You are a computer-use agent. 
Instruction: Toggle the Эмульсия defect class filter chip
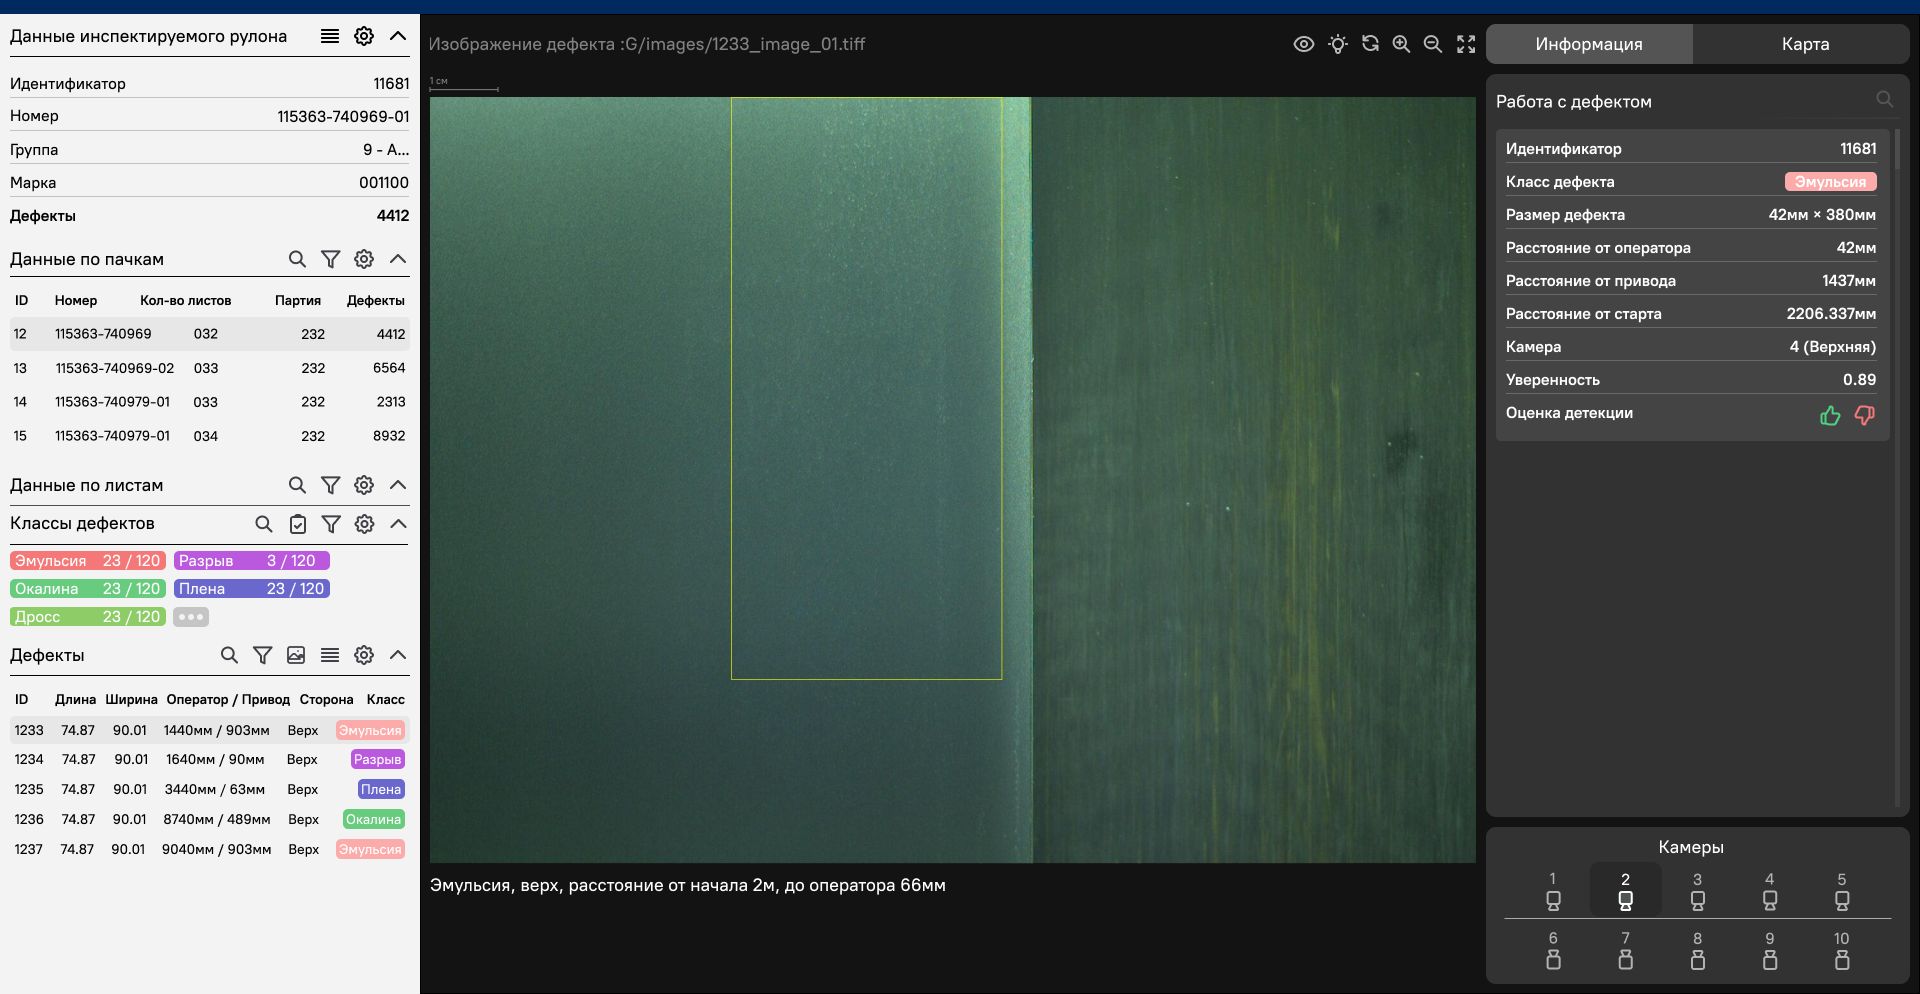coord(88,561)
